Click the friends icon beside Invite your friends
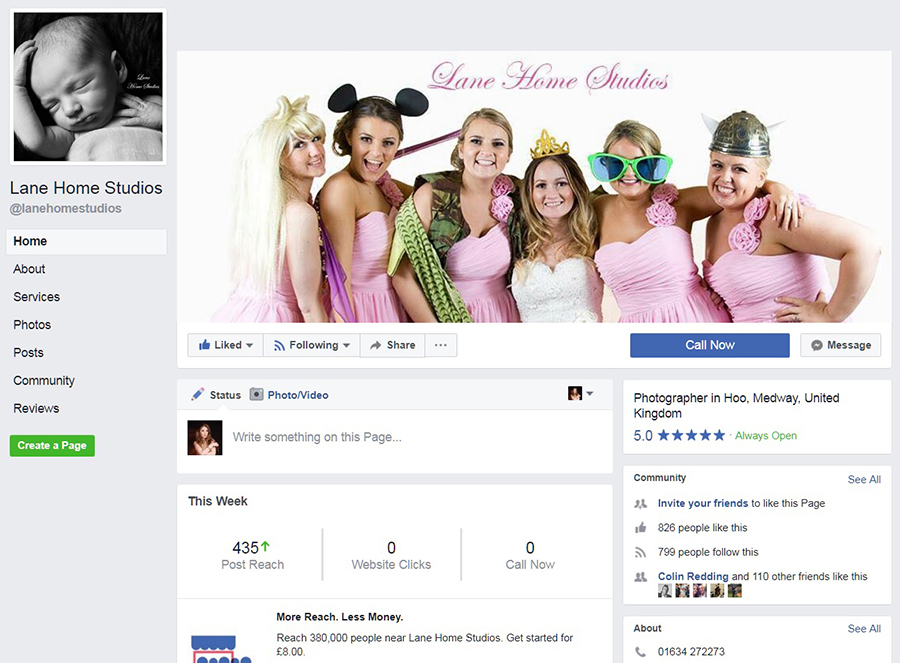This screenshot has height=663, width=900. pyautogui.click(x=641, y=504)
